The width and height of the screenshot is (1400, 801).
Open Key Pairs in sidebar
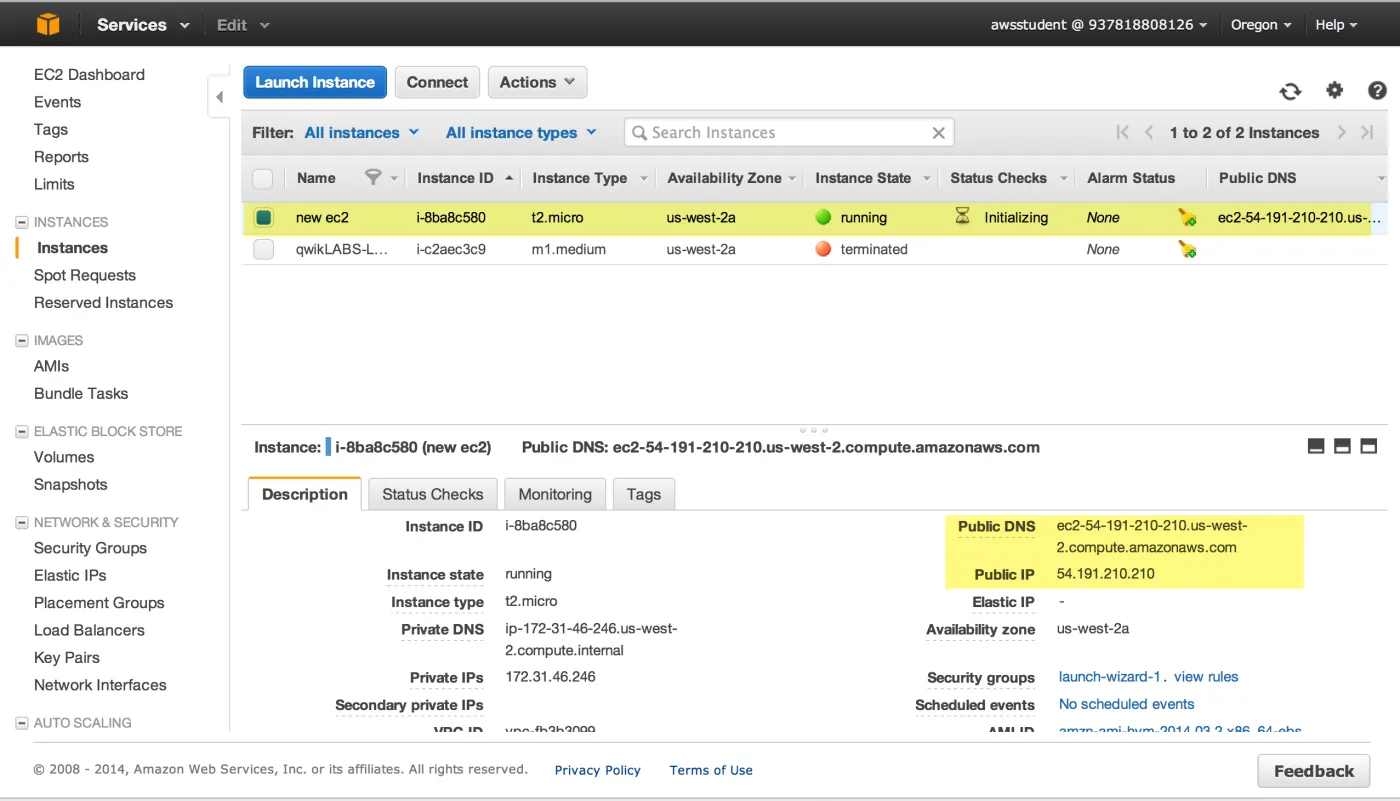[x=67, y=657]
